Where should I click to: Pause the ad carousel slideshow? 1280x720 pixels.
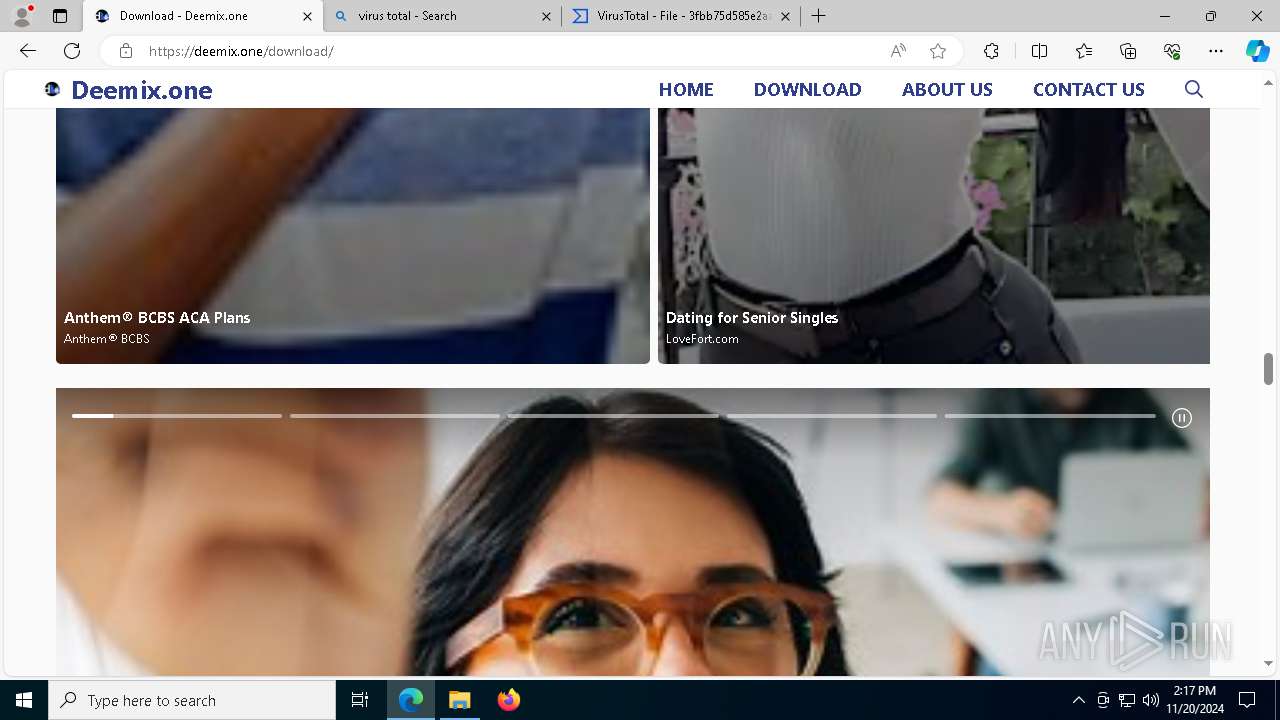click(1182, 418)
